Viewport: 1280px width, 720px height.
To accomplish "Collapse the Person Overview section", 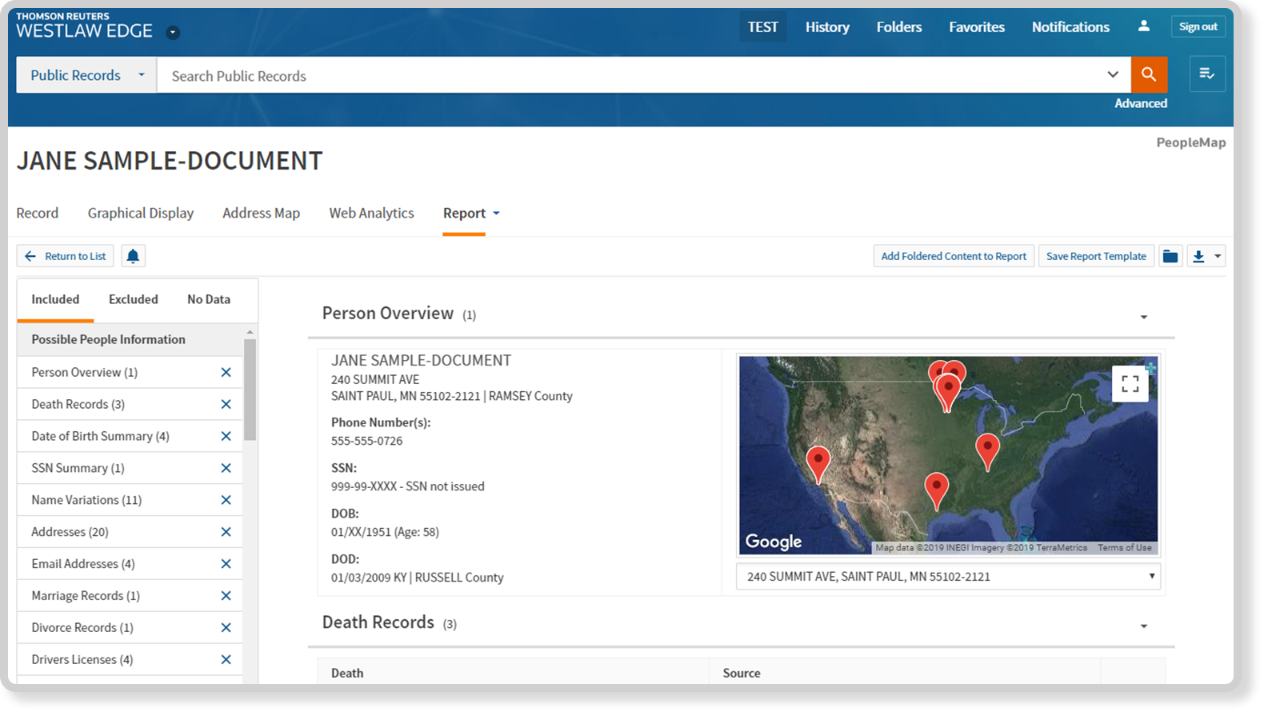I will click(x=1144, y=317).
